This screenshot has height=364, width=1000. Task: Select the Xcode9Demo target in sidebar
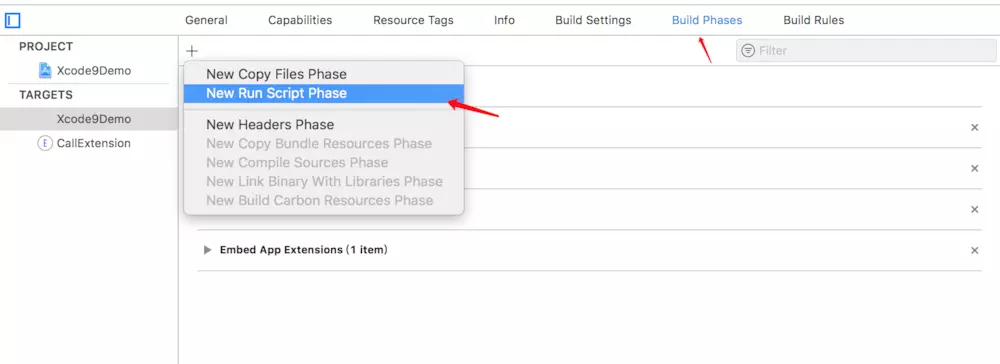(x=89, y=119)
